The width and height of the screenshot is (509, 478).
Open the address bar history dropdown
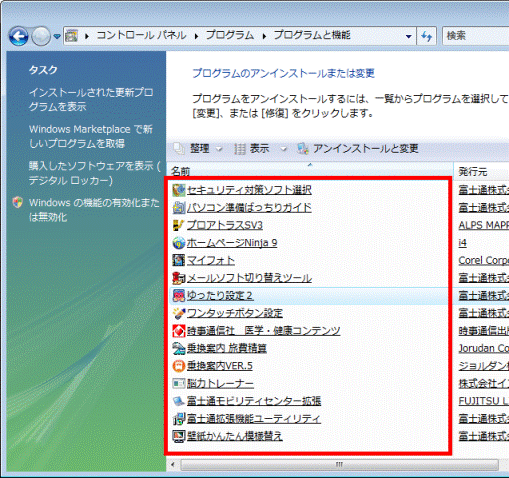(x=408, y=36)
